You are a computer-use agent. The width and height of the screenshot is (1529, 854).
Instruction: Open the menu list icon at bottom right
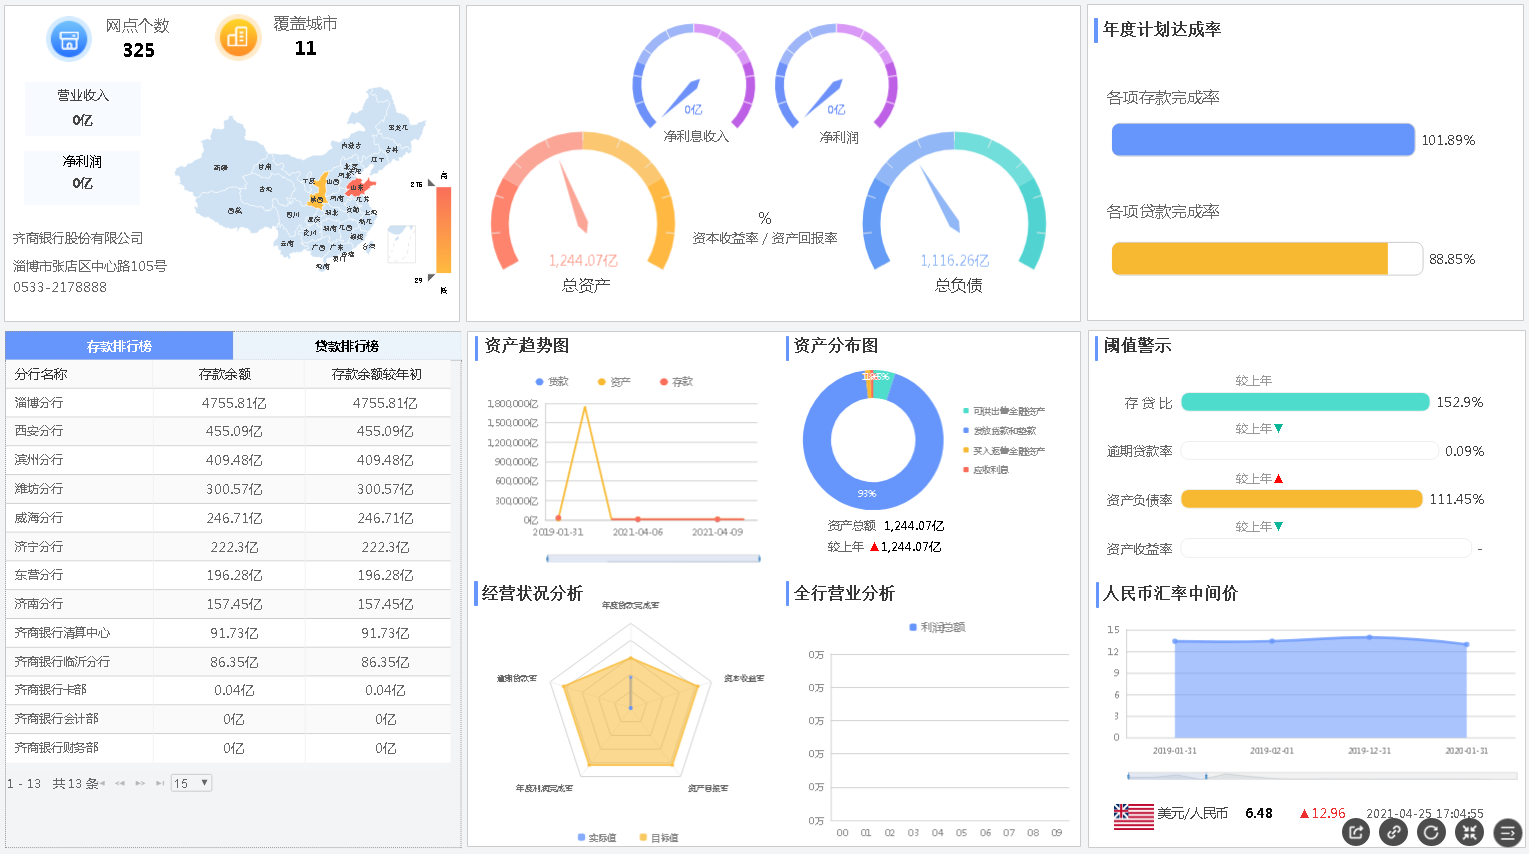(x=1507, y=832)
